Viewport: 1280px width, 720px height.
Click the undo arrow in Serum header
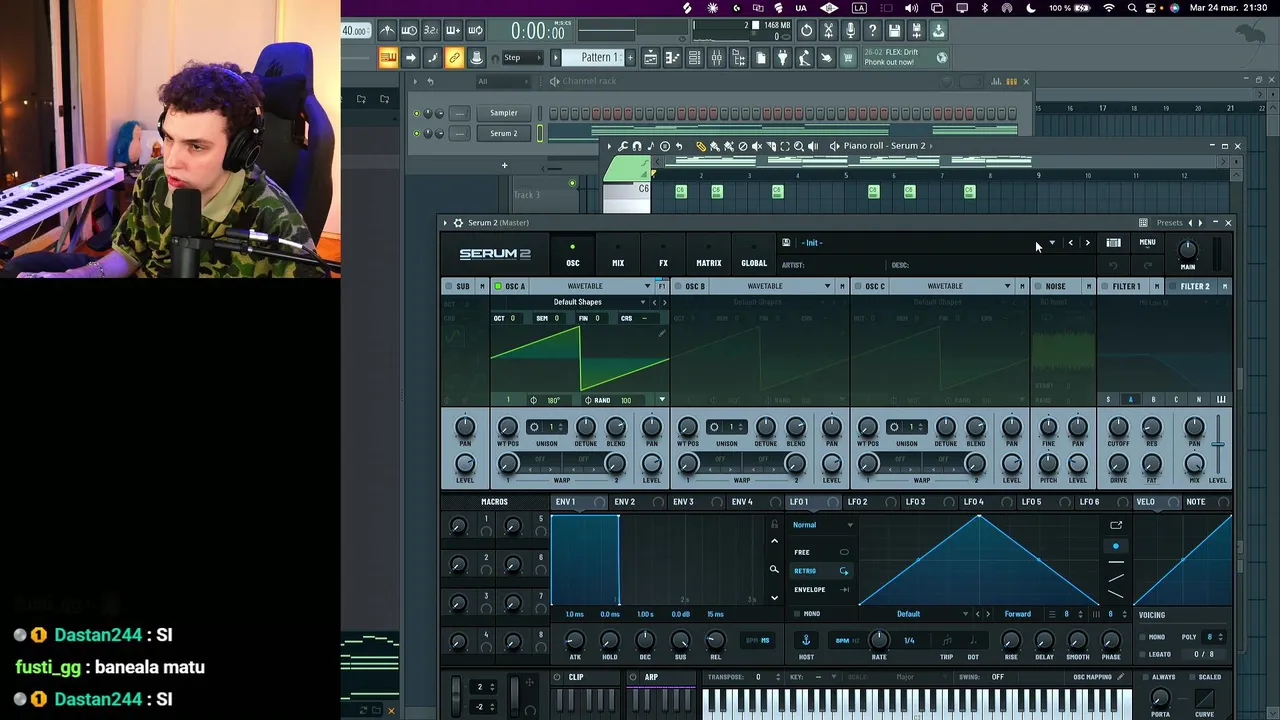[1113, 265]
